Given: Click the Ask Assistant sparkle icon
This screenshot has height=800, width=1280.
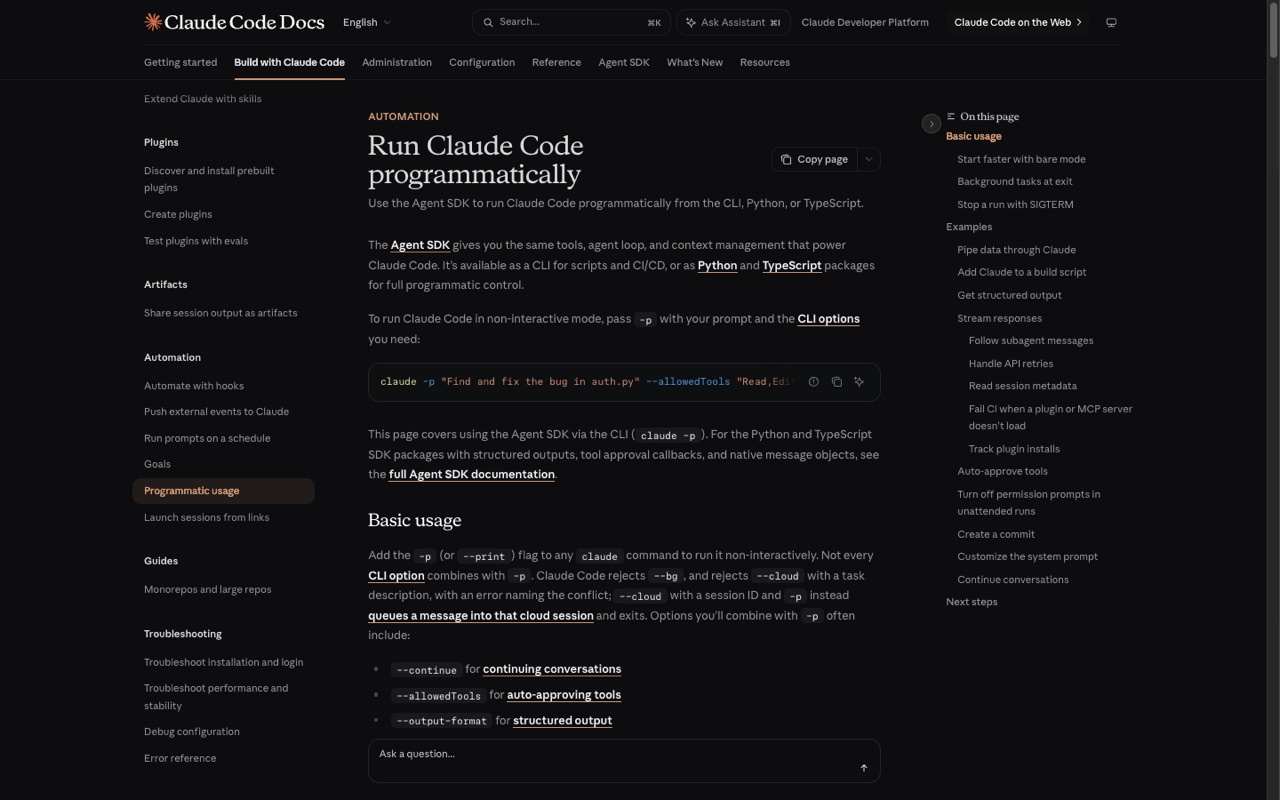Looking at the screenshot, I should point(690,22).
